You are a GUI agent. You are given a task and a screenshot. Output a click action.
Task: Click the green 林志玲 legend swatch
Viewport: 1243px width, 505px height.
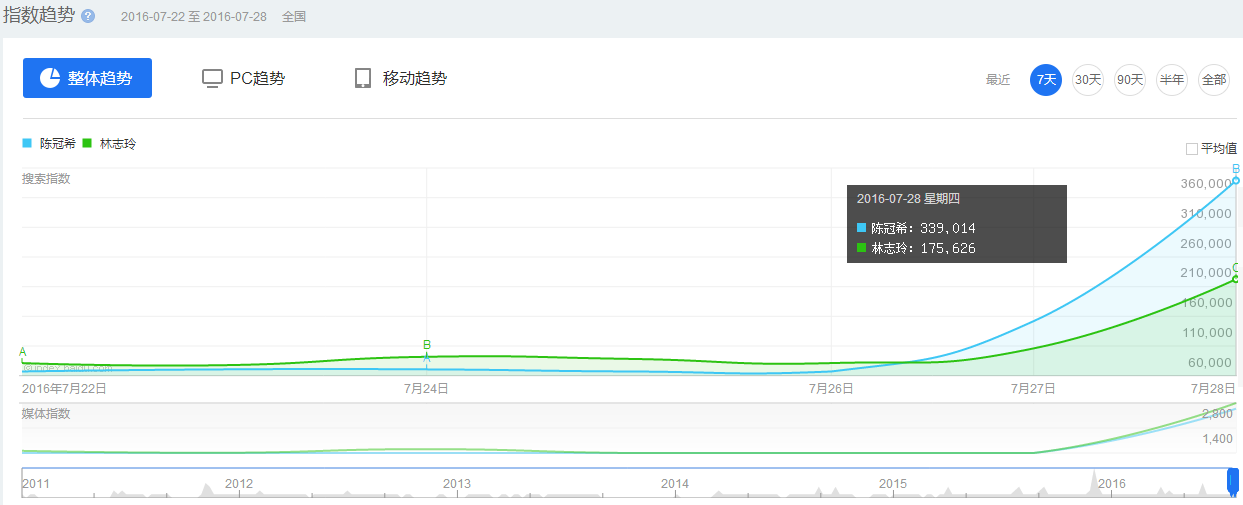[x=88, y=144]
